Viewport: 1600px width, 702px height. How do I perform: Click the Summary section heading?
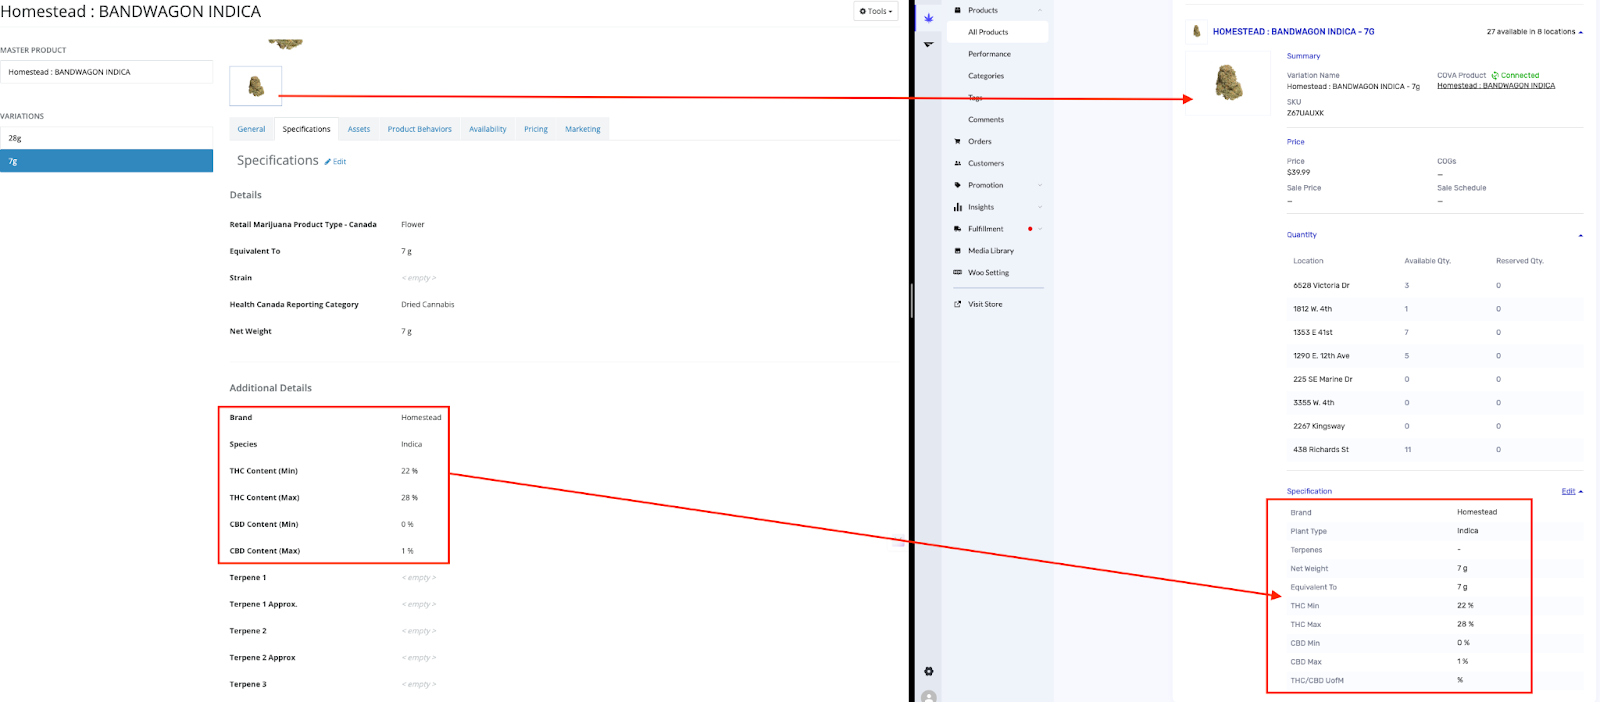(x=1303, y=56)
